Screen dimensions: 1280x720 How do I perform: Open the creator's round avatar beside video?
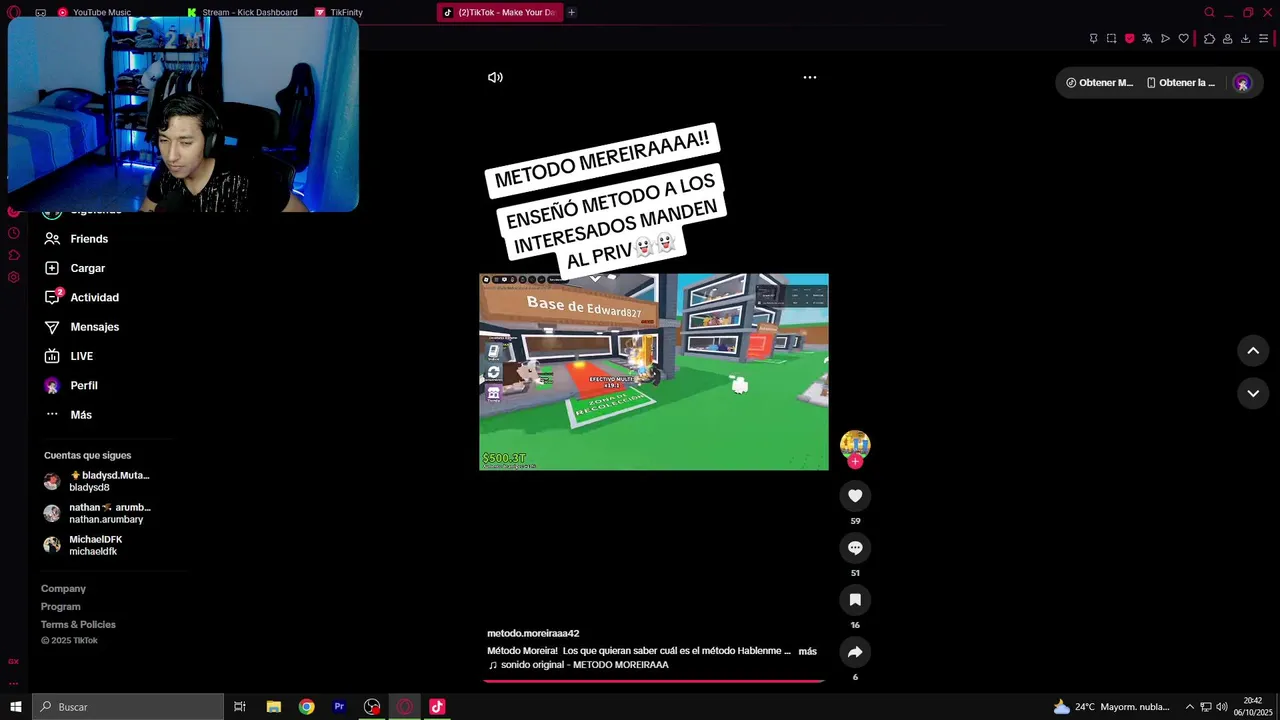(x=855, y=444)
